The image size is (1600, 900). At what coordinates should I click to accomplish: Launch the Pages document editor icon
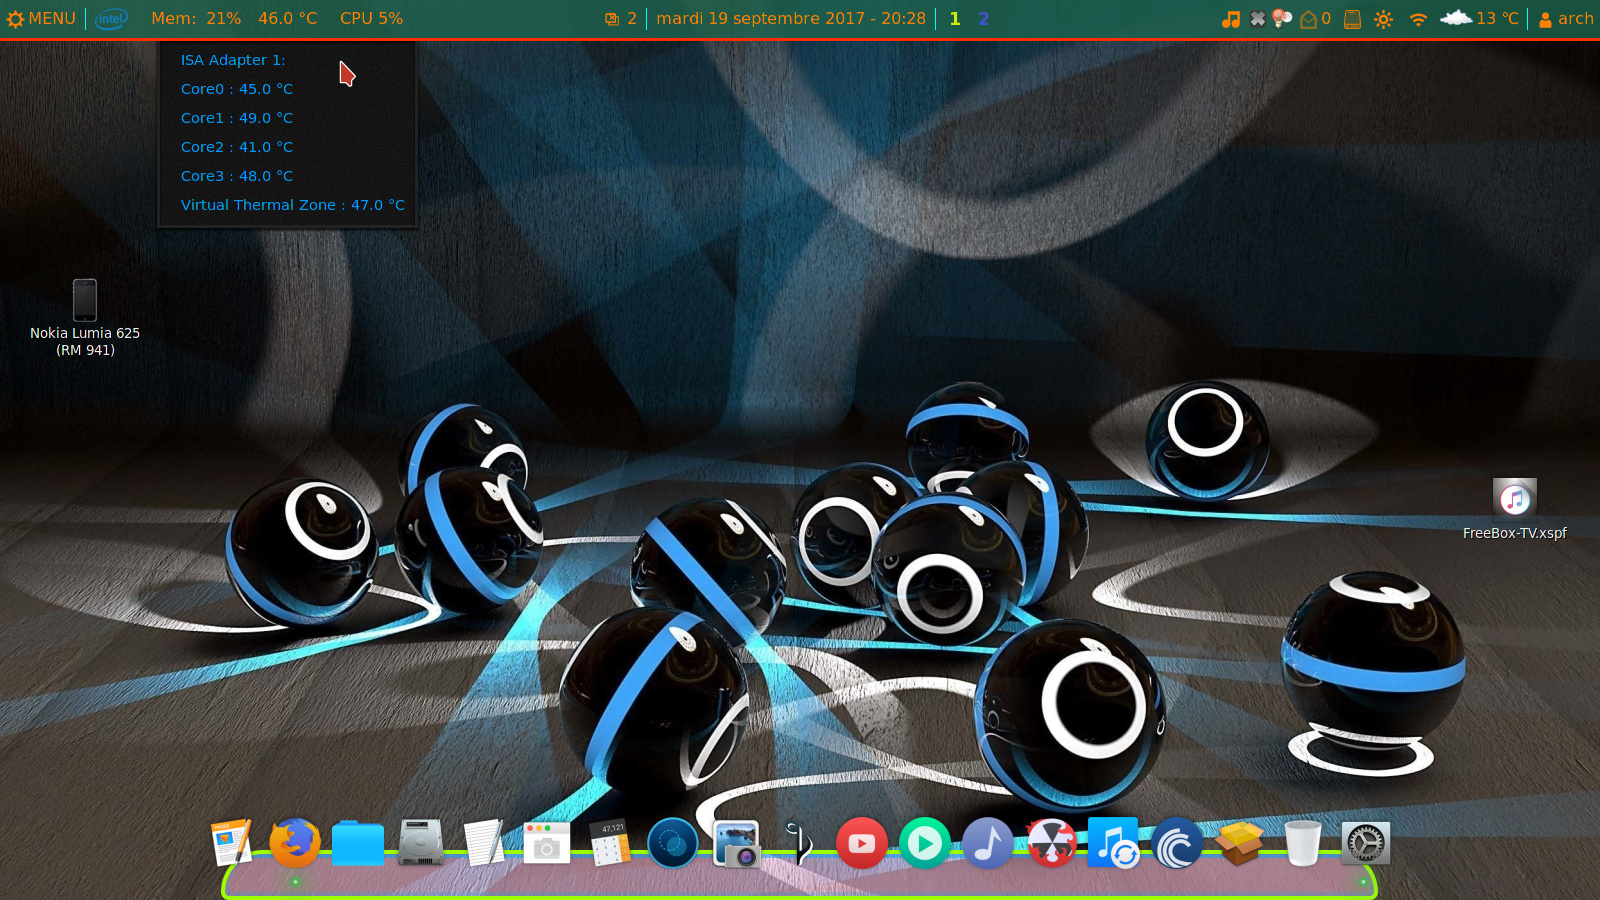coord(231,843)
